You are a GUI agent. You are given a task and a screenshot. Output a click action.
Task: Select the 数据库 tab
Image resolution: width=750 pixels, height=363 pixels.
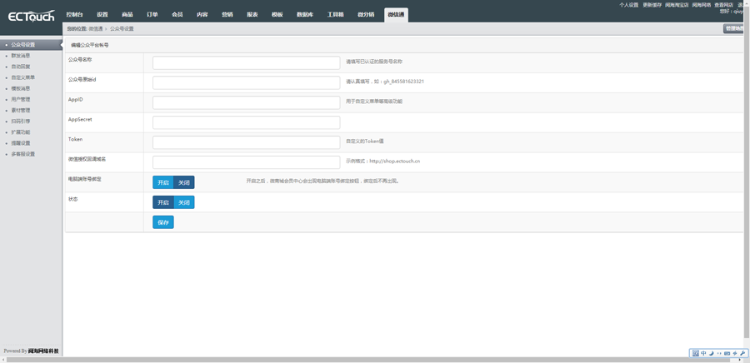click(x=304, y=15)
